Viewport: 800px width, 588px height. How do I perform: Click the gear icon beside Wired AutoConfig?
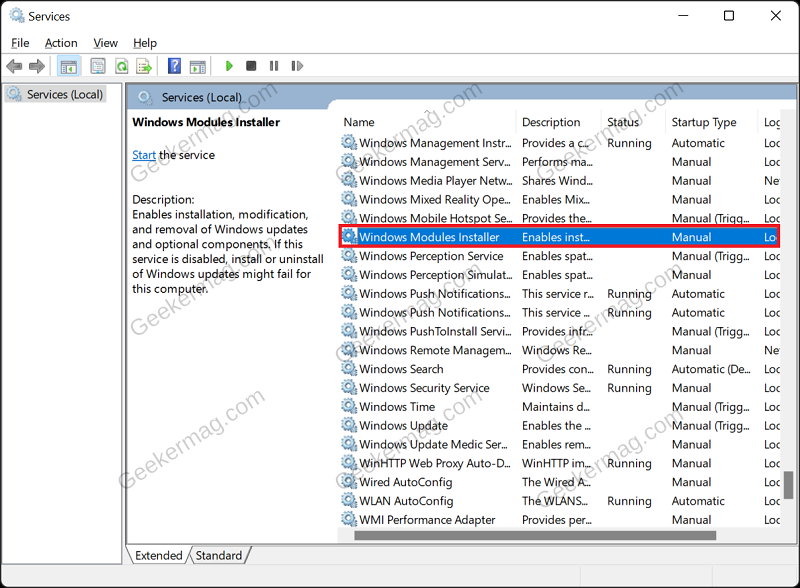point(349,482)
